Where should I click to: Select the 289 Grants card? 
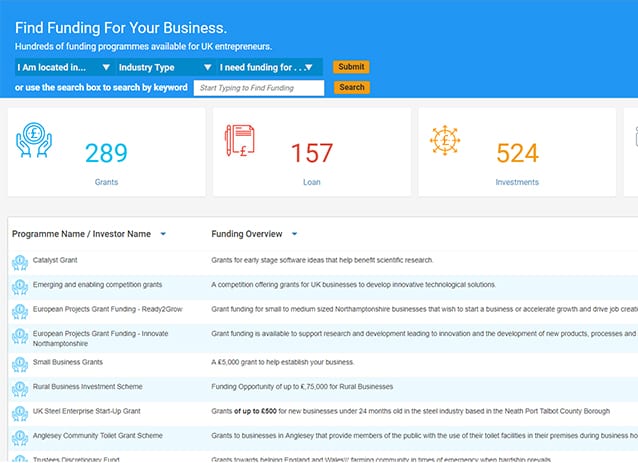coord(106,153)
